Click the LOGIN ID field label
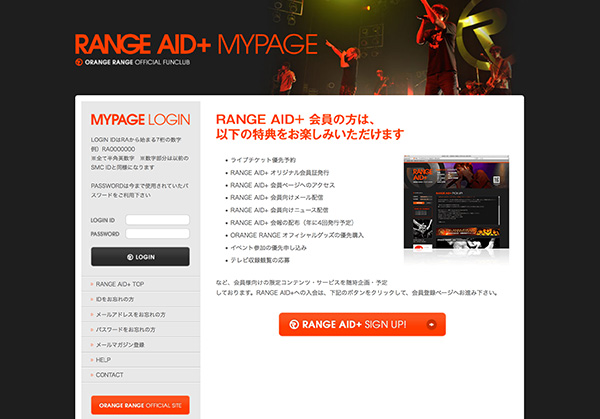The width and height of the screenshot is (600, 419). [x=103, y=220]
